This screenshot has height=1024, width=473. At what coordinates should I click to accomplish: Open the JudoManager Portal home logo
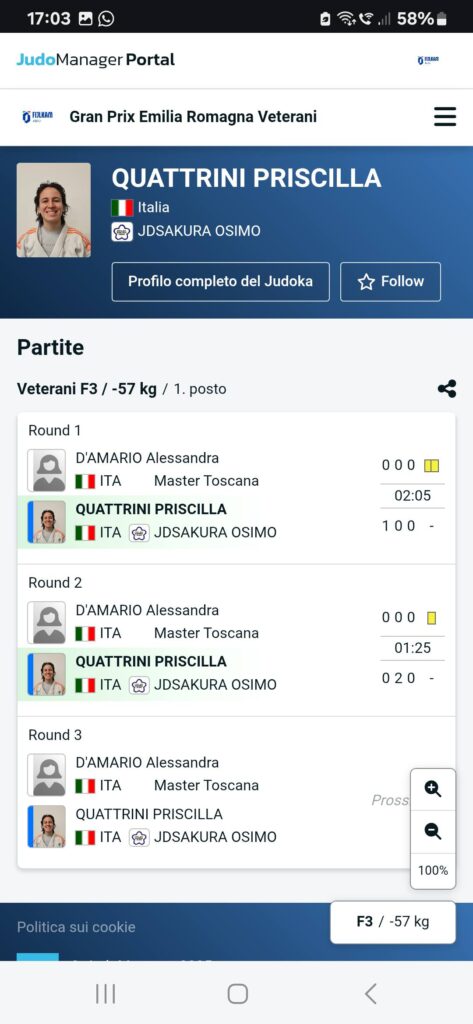click(x=95, y=60)
